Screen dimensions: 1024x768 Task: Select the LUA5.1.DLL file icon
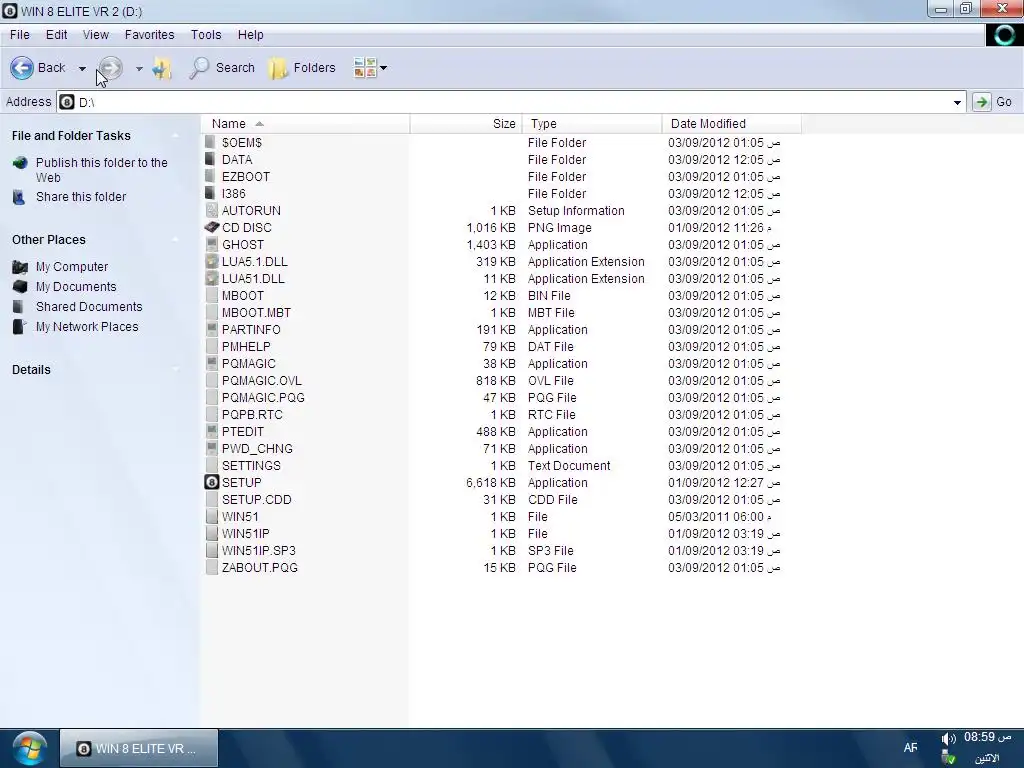click(x=211, y=261)
